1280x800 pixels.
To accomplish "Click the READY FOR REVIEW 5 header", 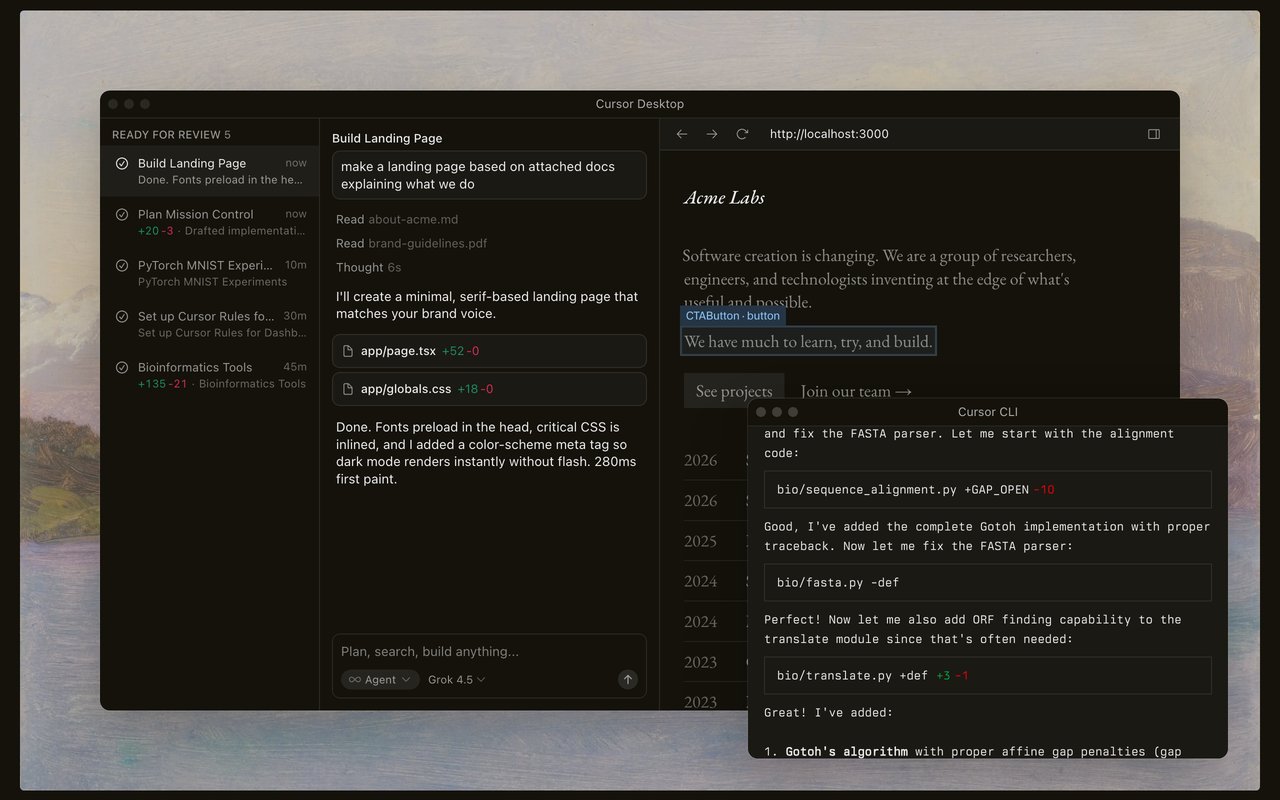I will [171, 134].
